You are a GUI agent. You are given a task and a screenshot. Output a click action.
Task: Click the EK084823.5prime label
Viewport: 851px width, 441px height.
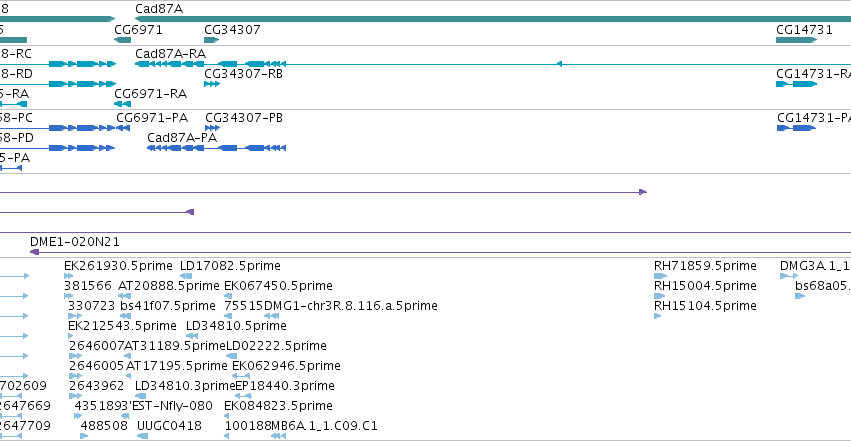click(278, 406)
